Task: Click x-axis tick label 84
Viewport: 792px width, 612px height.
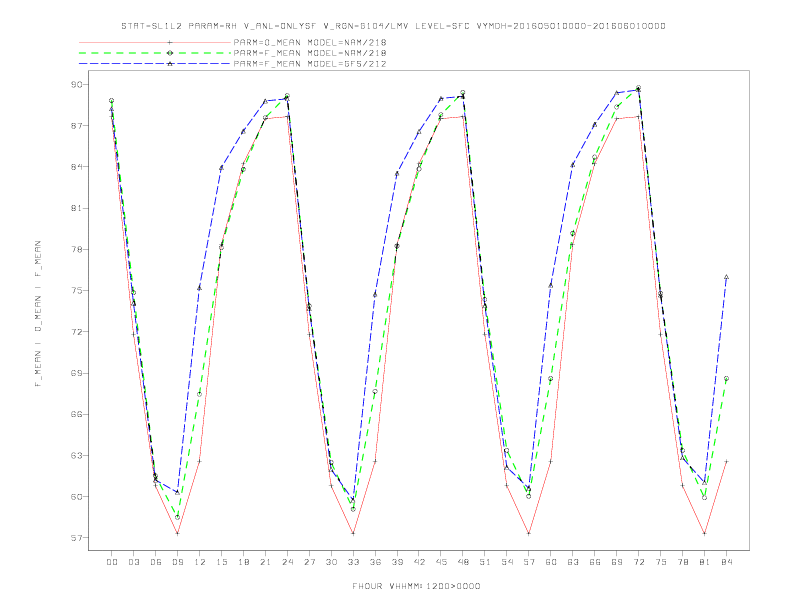Action: [x=726, y=562]
